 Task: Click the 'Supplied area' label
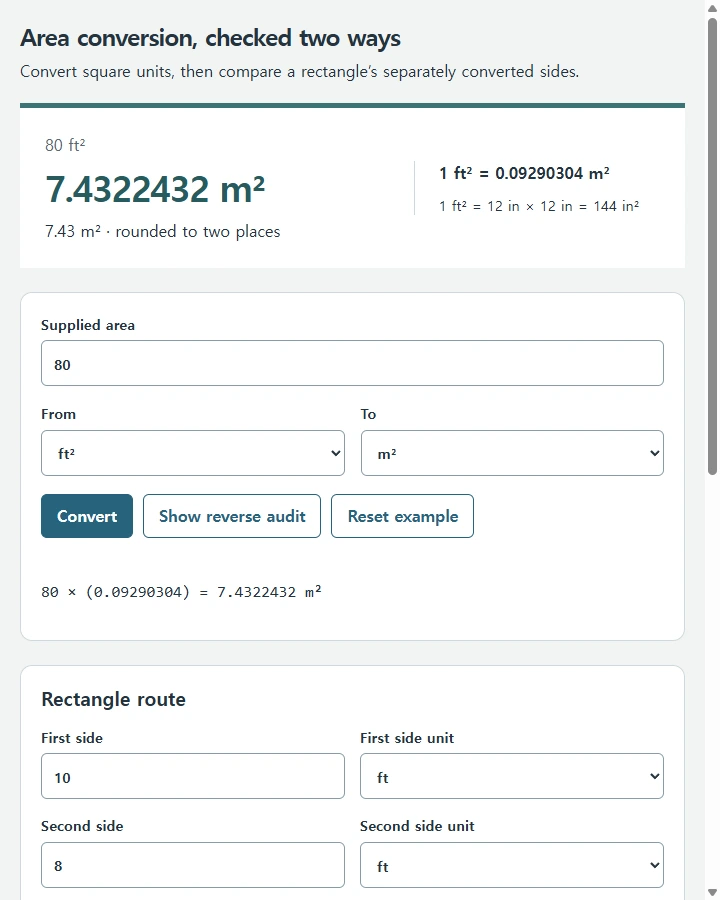88,325
